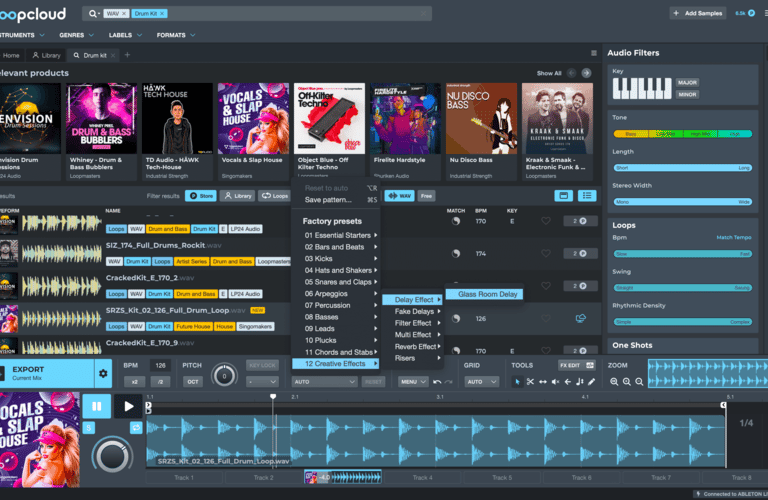
Task: Open Reverb Effect submenu
Action: [x=413, y=347]
